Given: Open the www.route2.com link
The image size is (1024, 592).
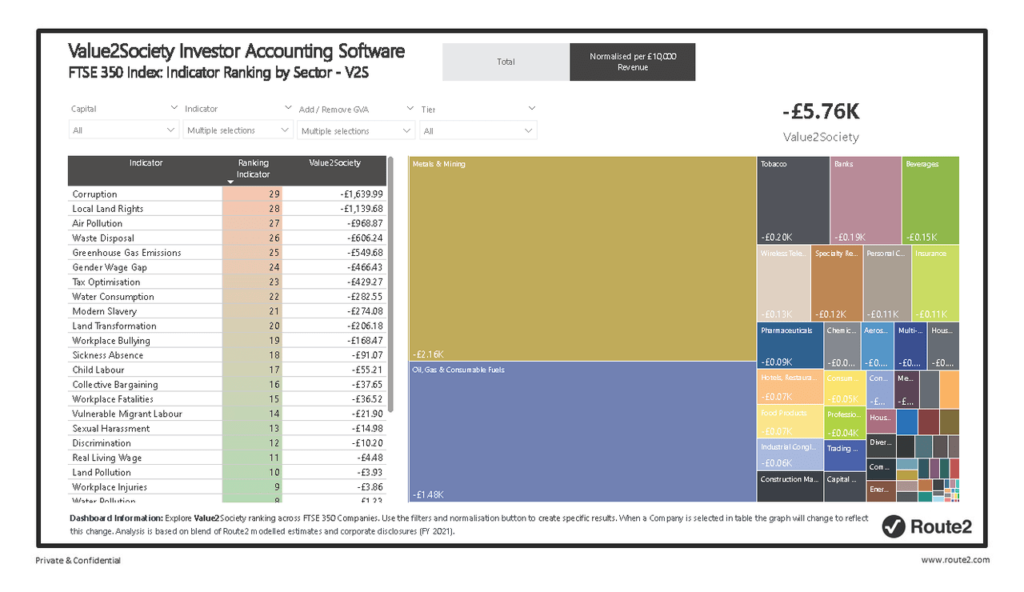Looking at the screenshot, I should click(x=955, y=560).
